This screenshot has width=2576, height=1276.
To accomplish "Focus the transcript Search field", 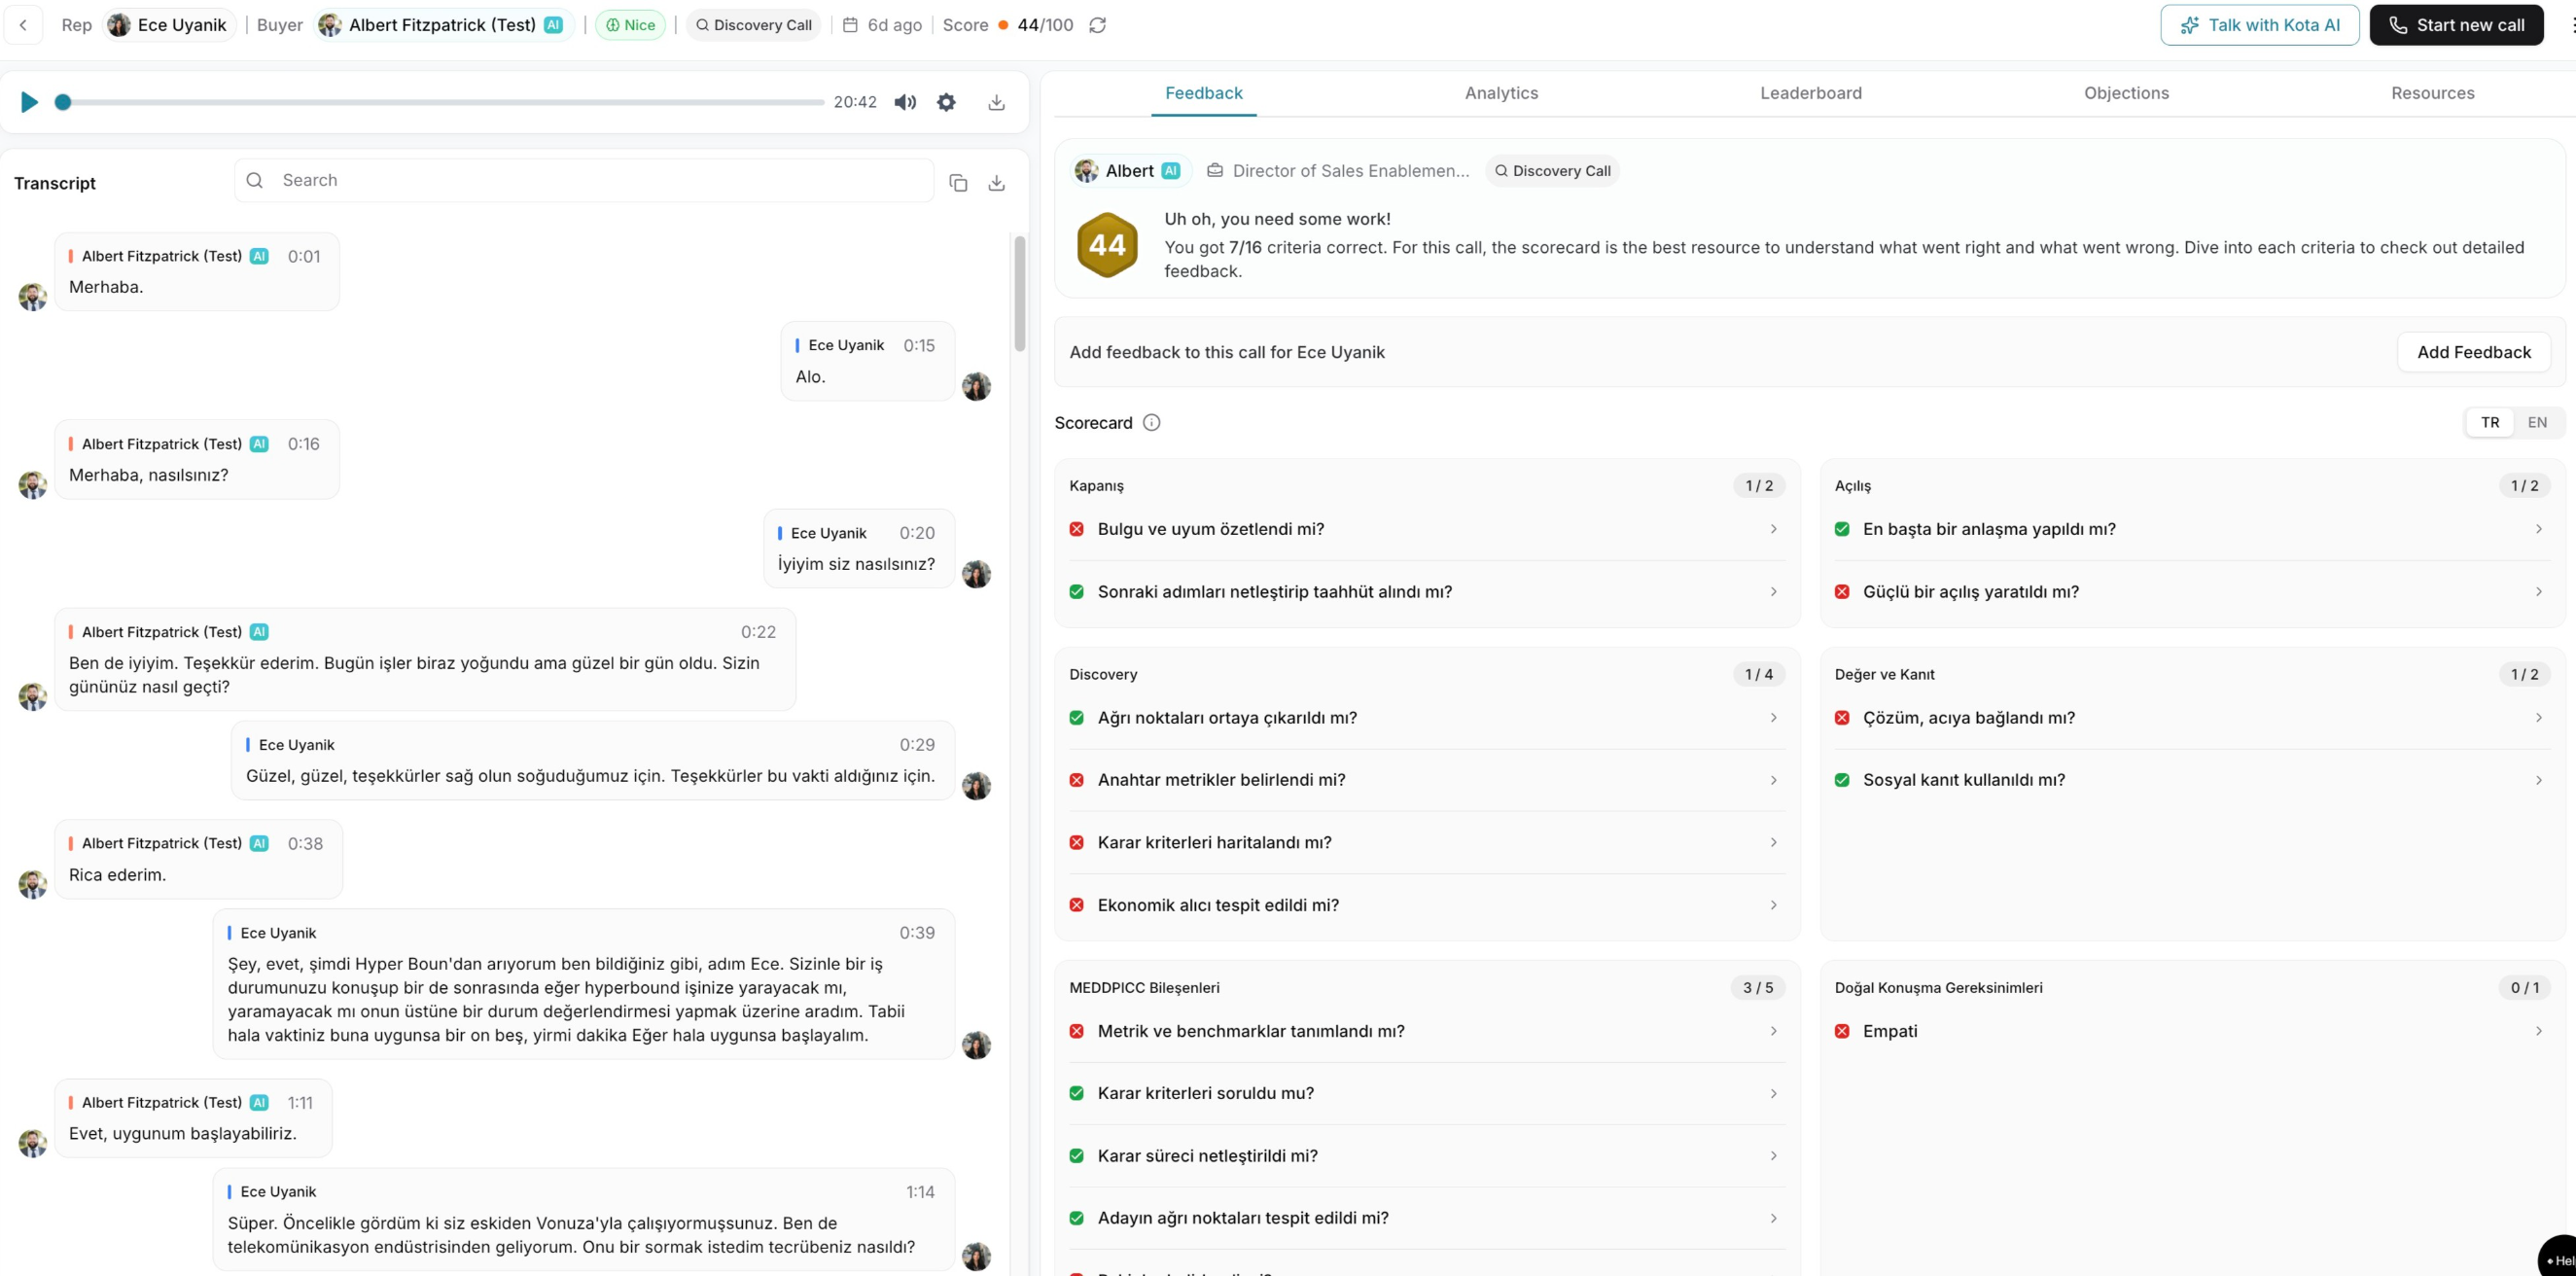I will coord(584,180).
